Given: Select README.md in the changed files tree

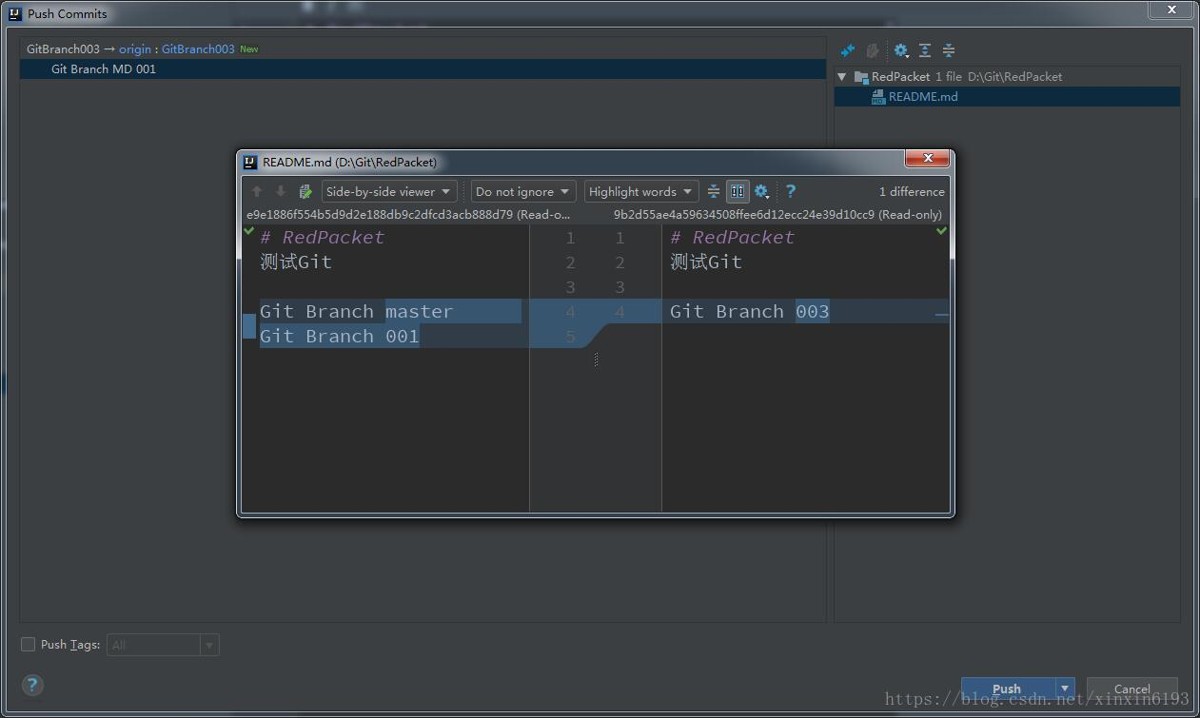Looking at the screenshot, I should click(x=922, y=97).
